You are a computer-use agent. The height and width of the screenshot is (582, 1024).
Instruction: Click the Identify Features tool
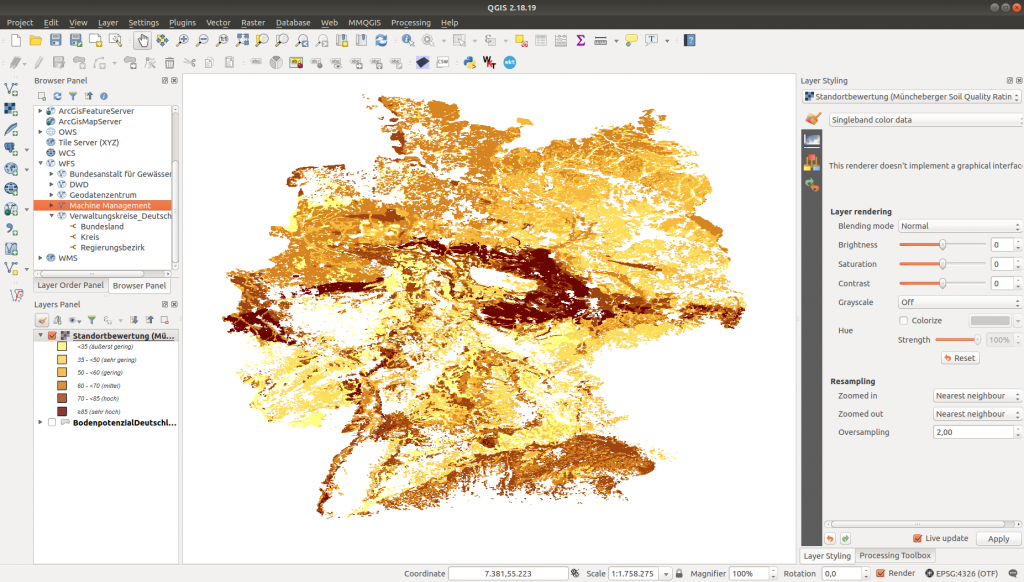408,40
